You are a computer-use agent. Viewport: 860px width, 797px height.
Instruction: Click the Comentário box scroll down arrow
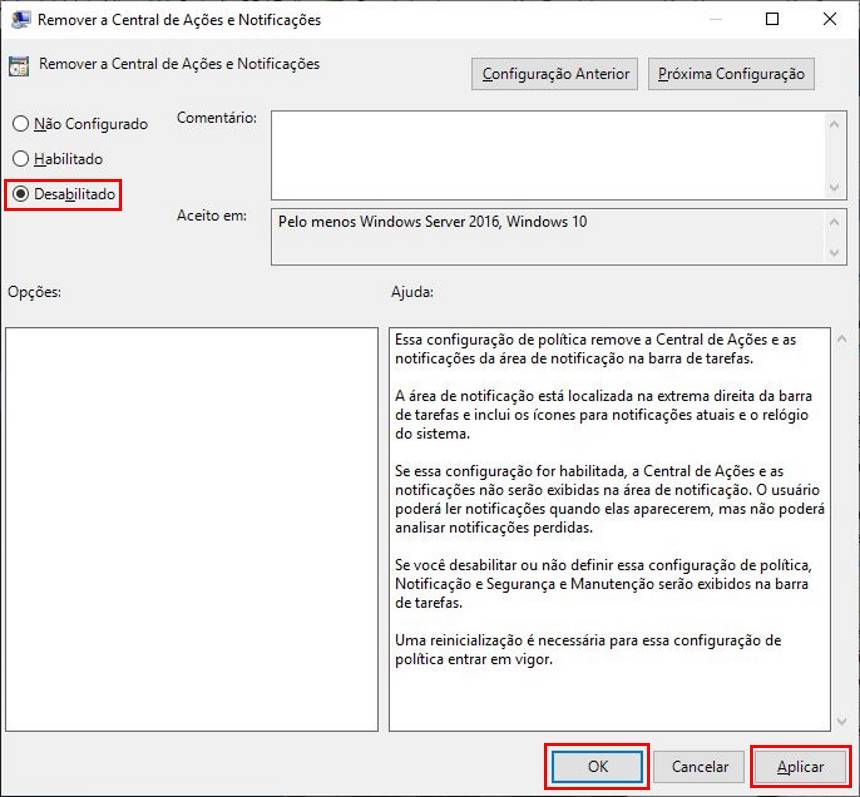click(x=834, y=188)
